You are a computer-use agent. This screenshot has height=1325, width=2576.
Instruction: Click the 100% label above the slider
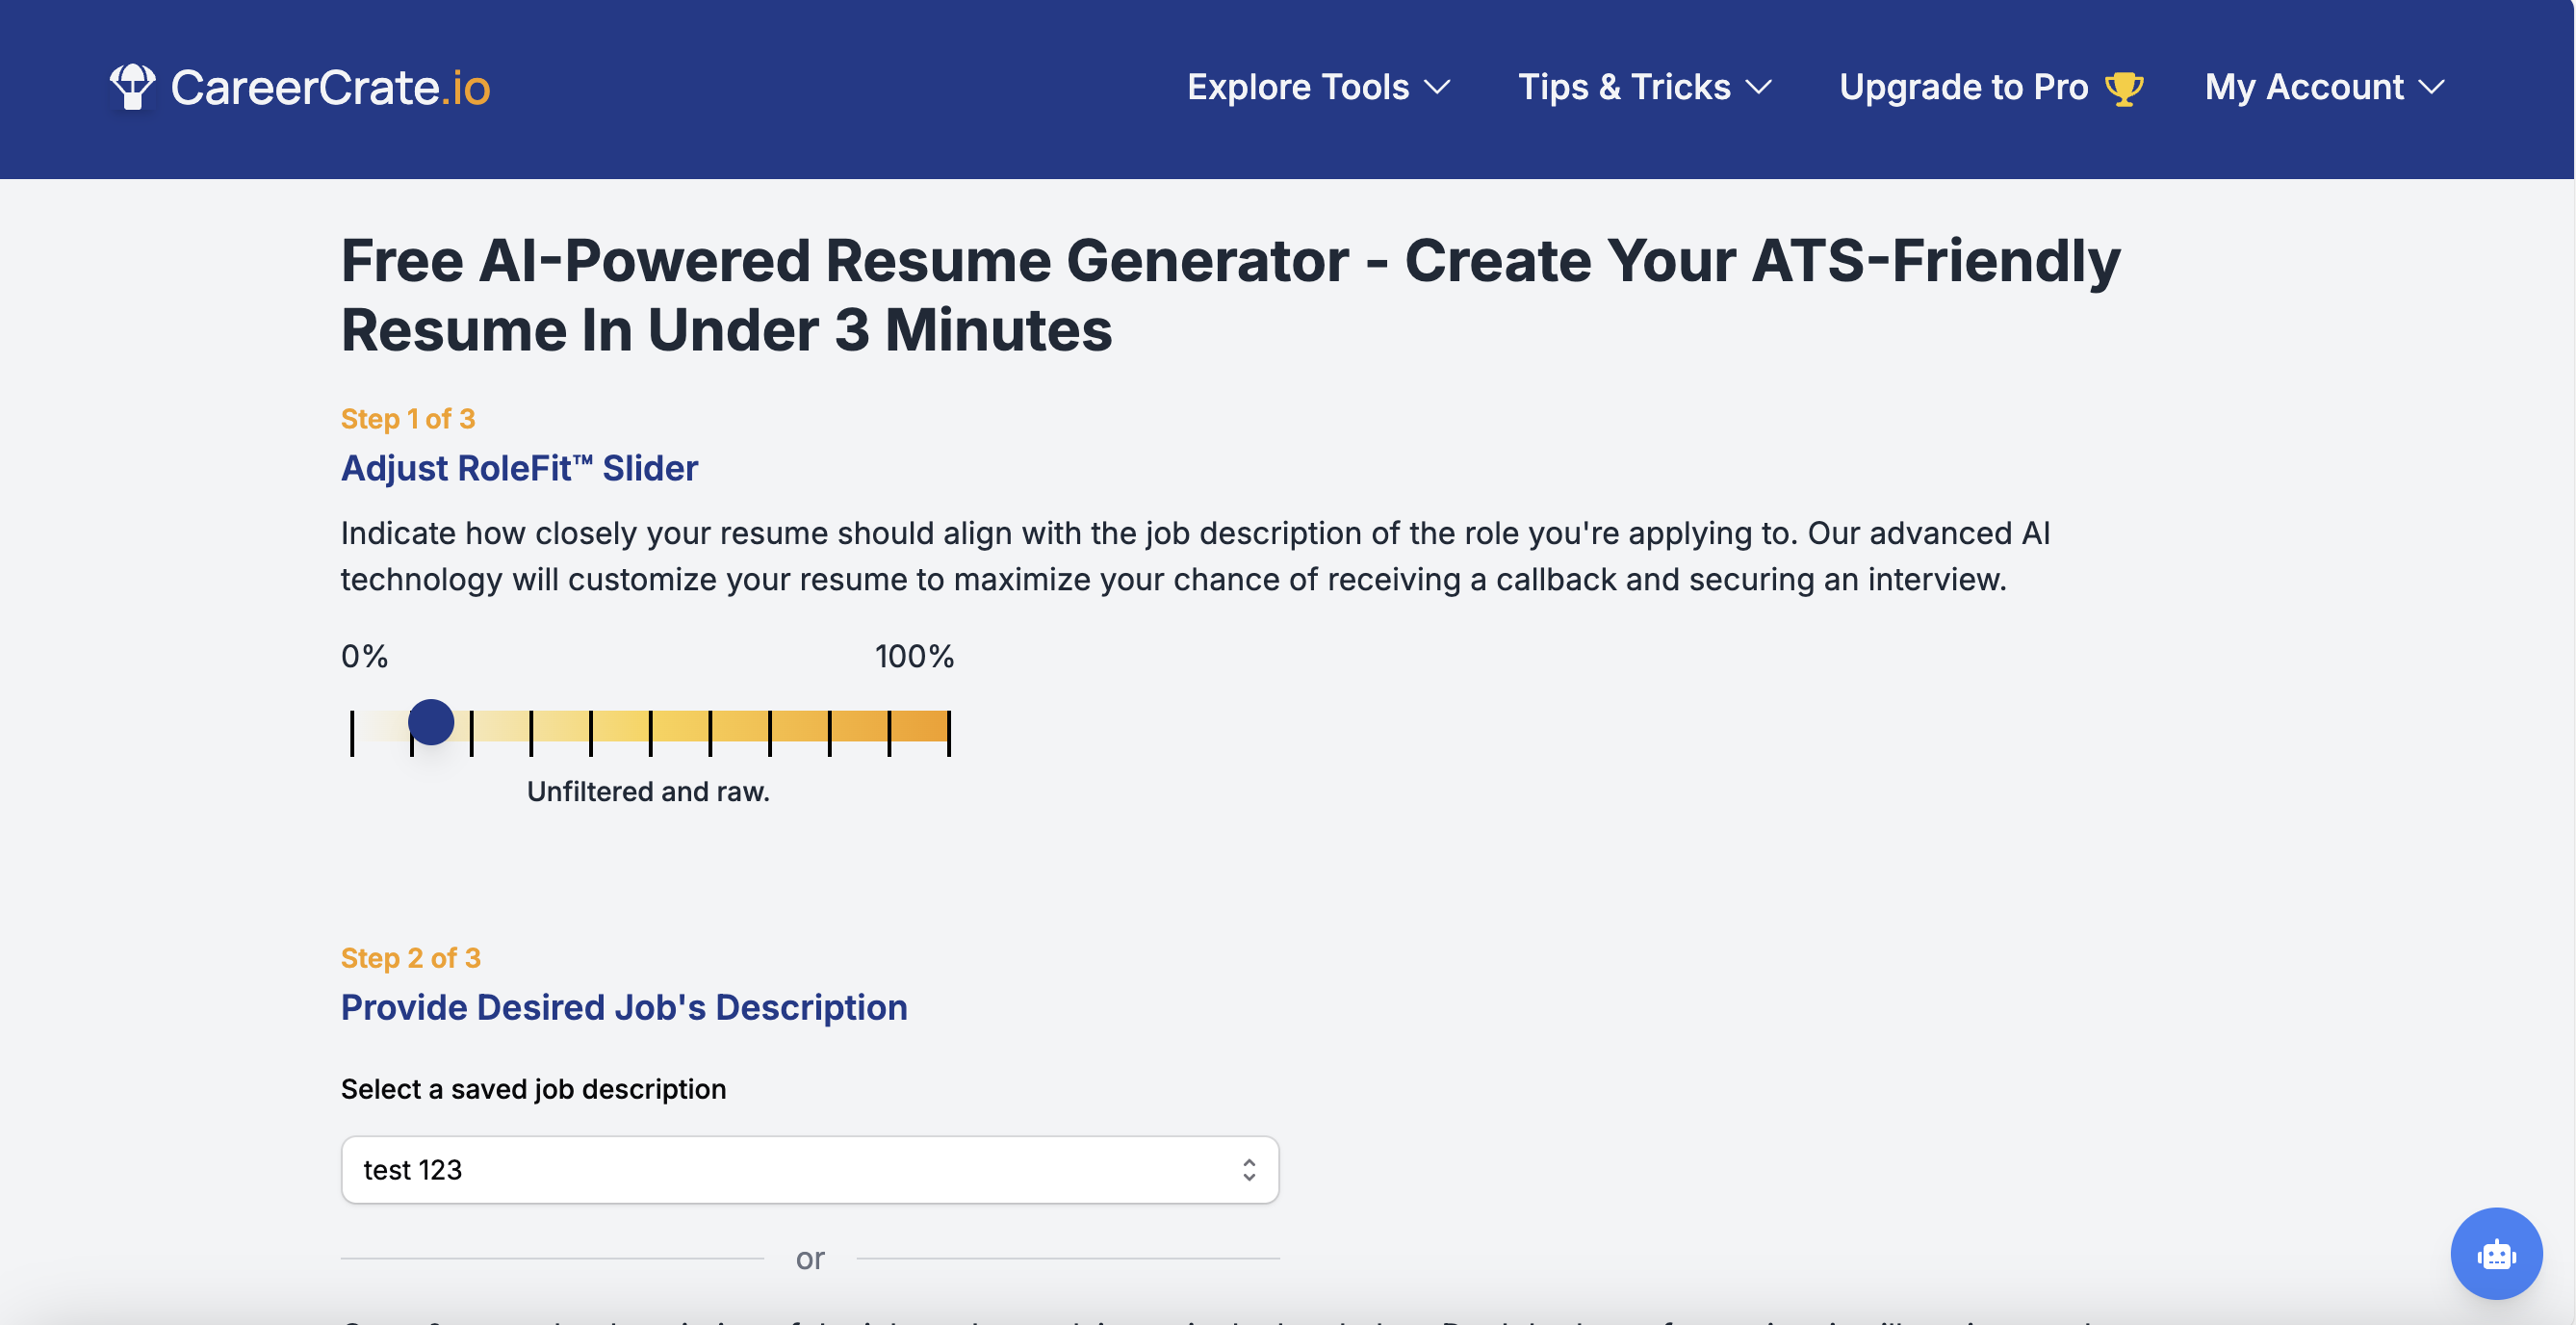click(913, 656)
